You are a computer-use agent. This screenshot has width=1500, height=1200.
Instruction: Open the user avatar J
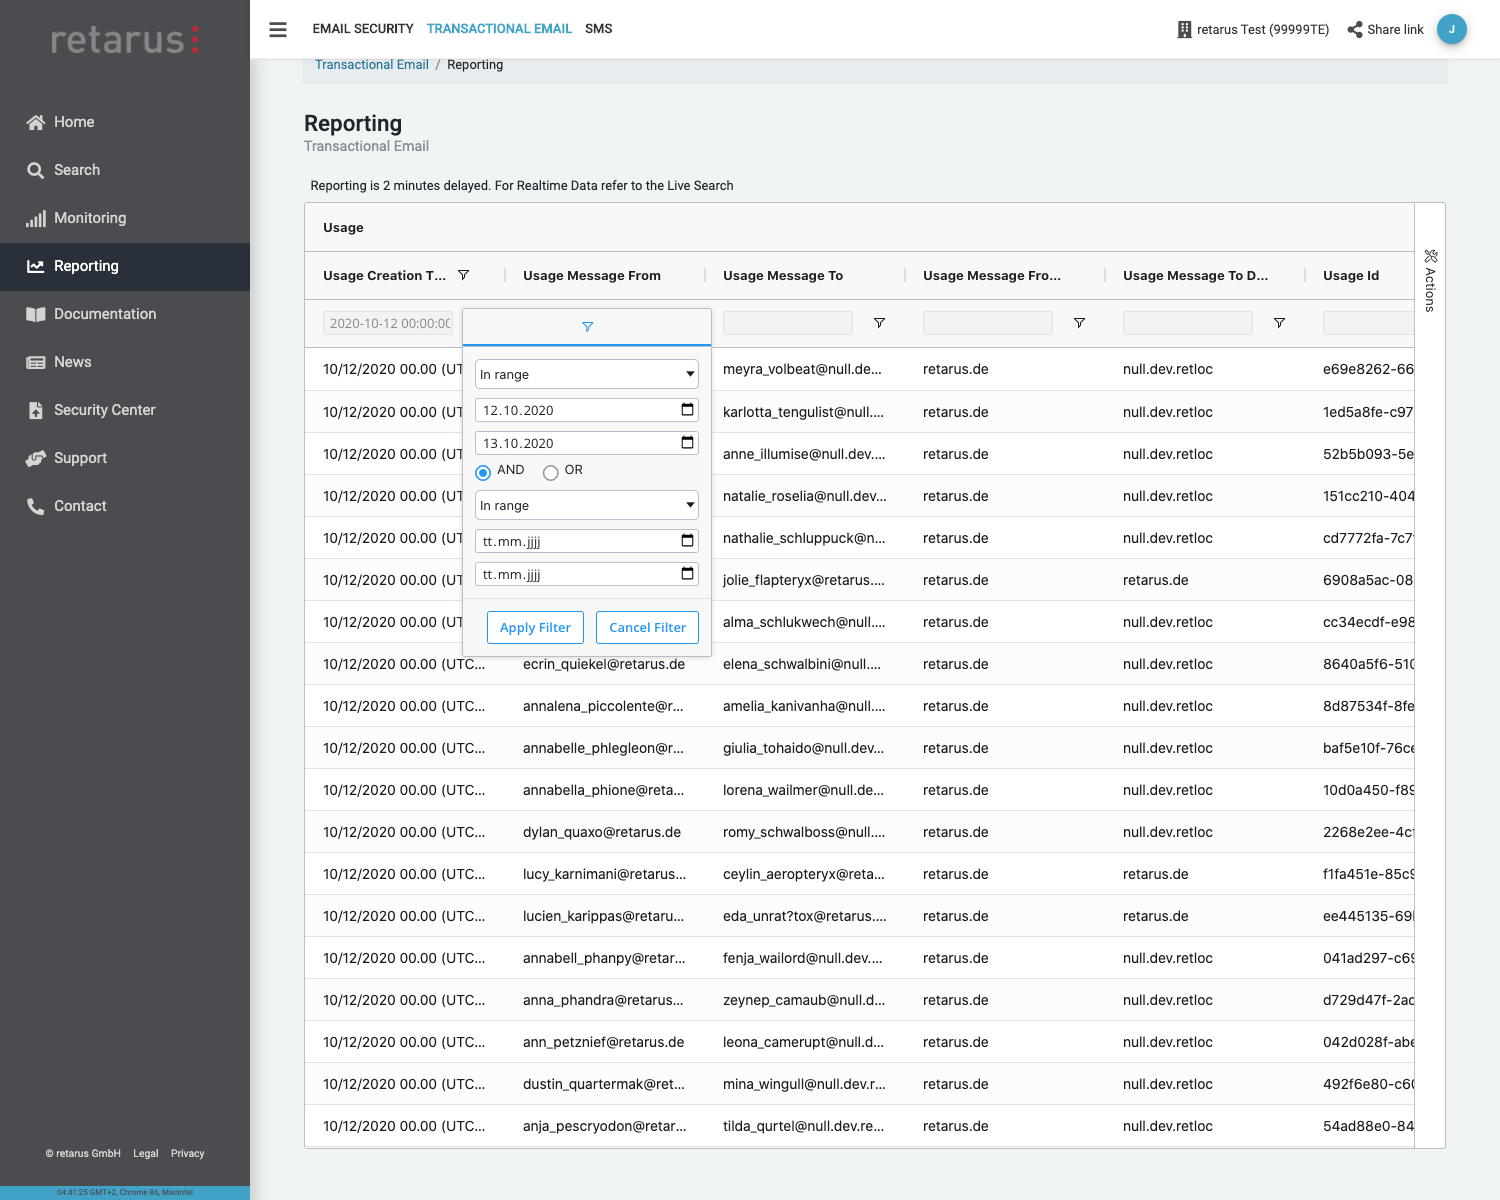pos(1452,29)
